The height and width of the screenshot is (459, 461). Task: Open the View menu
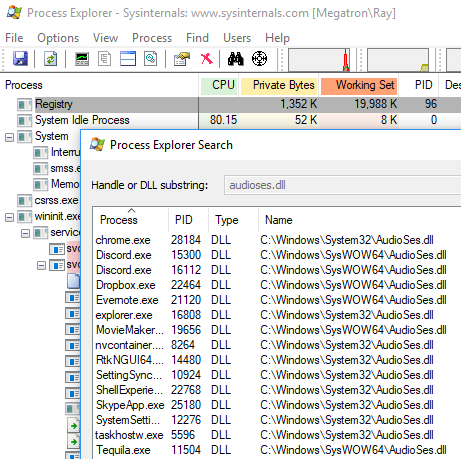(105, 38)
